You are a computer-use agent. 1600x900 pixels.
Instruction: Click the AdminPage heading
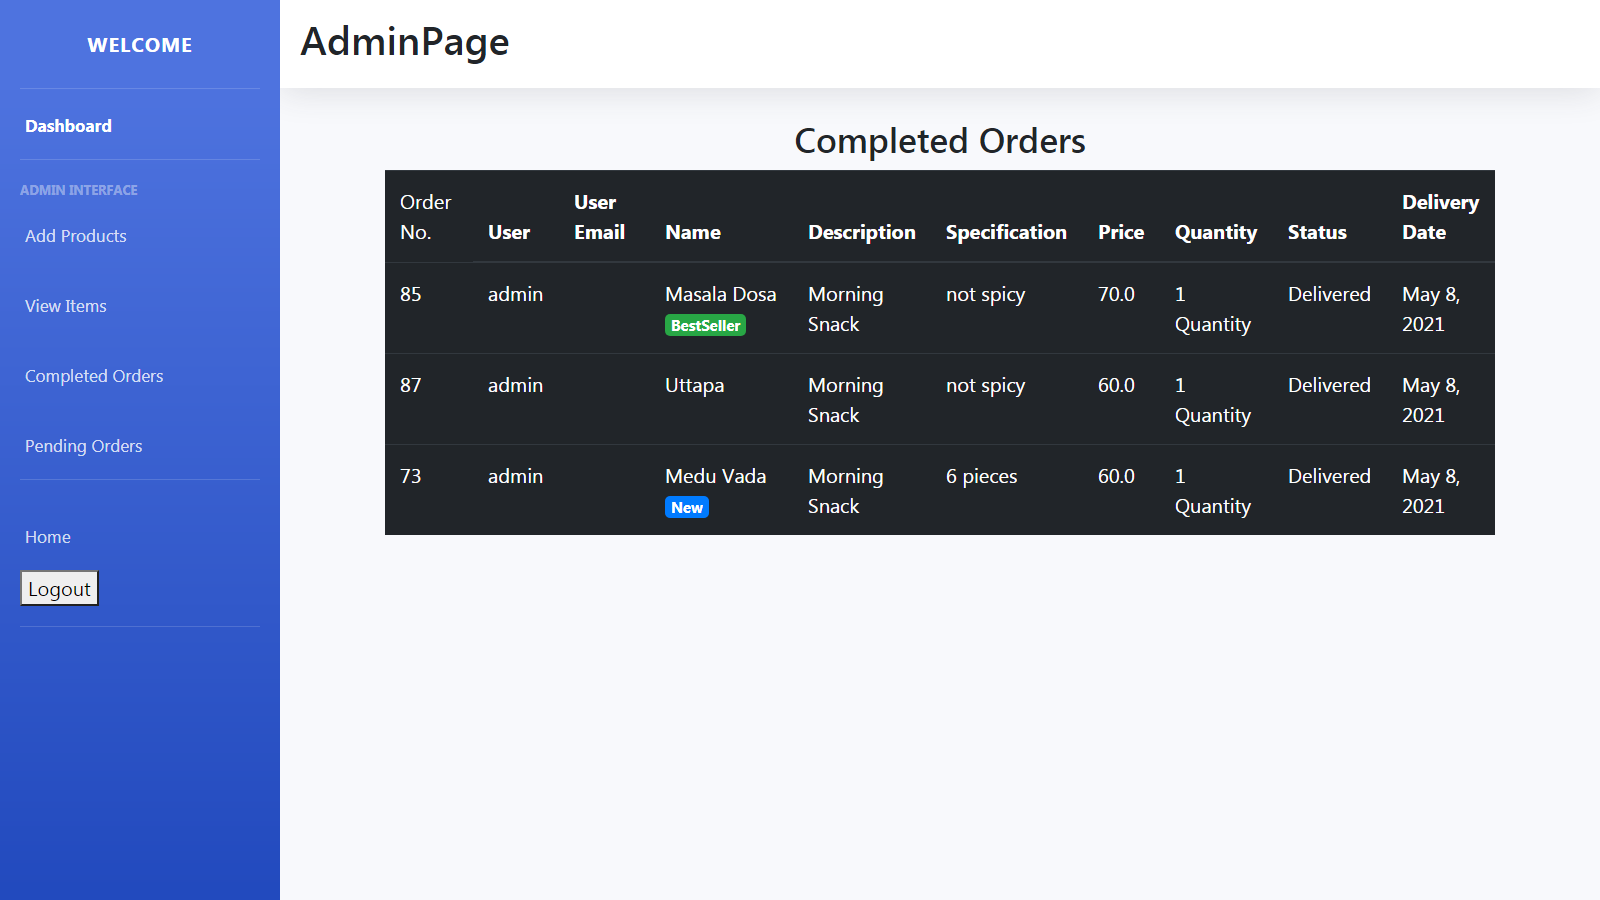404,42
